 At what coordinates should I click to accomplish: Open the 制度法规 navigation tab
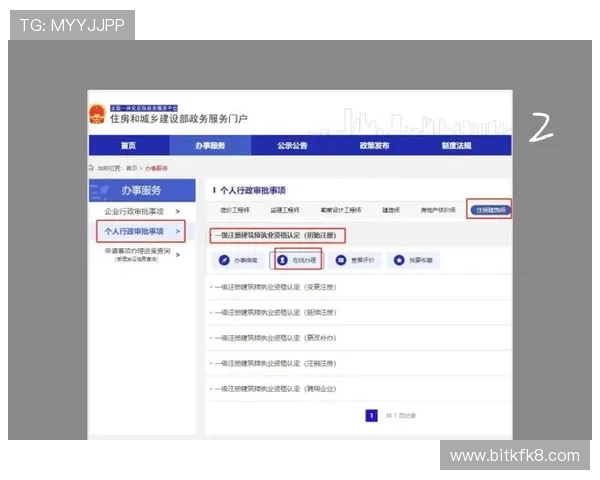457,145
